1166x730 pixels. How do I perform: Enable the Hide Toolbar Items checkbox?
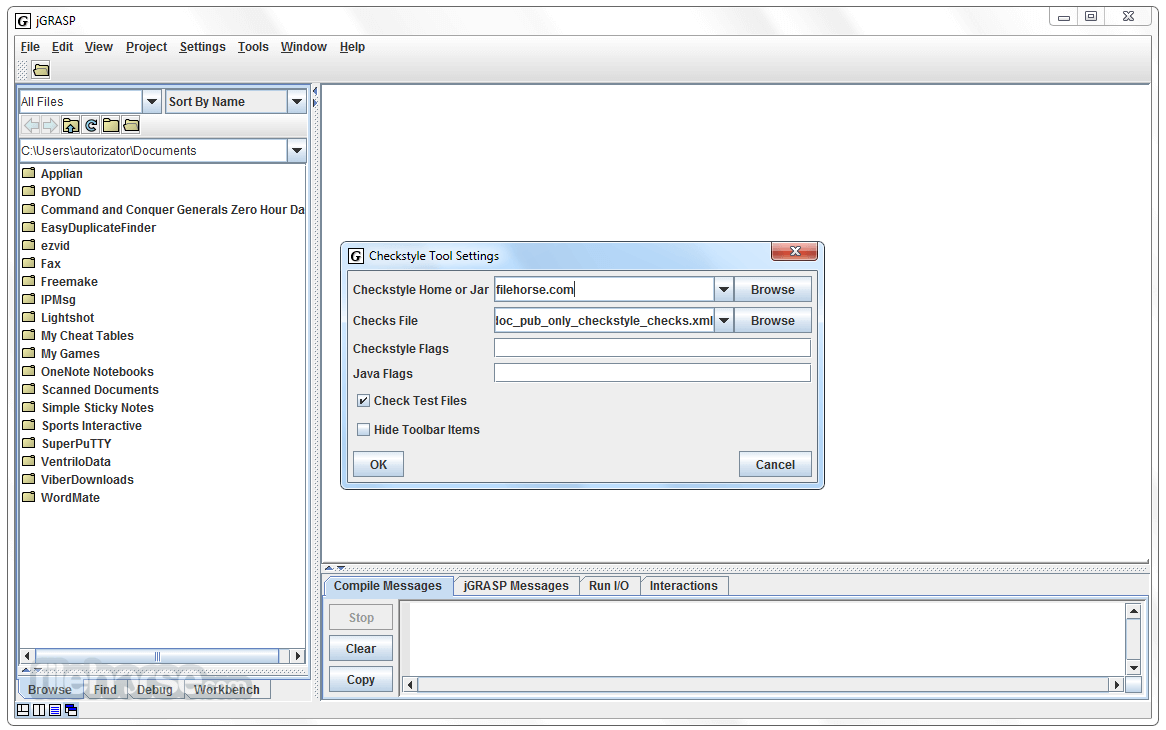click(x=364, y=430)
